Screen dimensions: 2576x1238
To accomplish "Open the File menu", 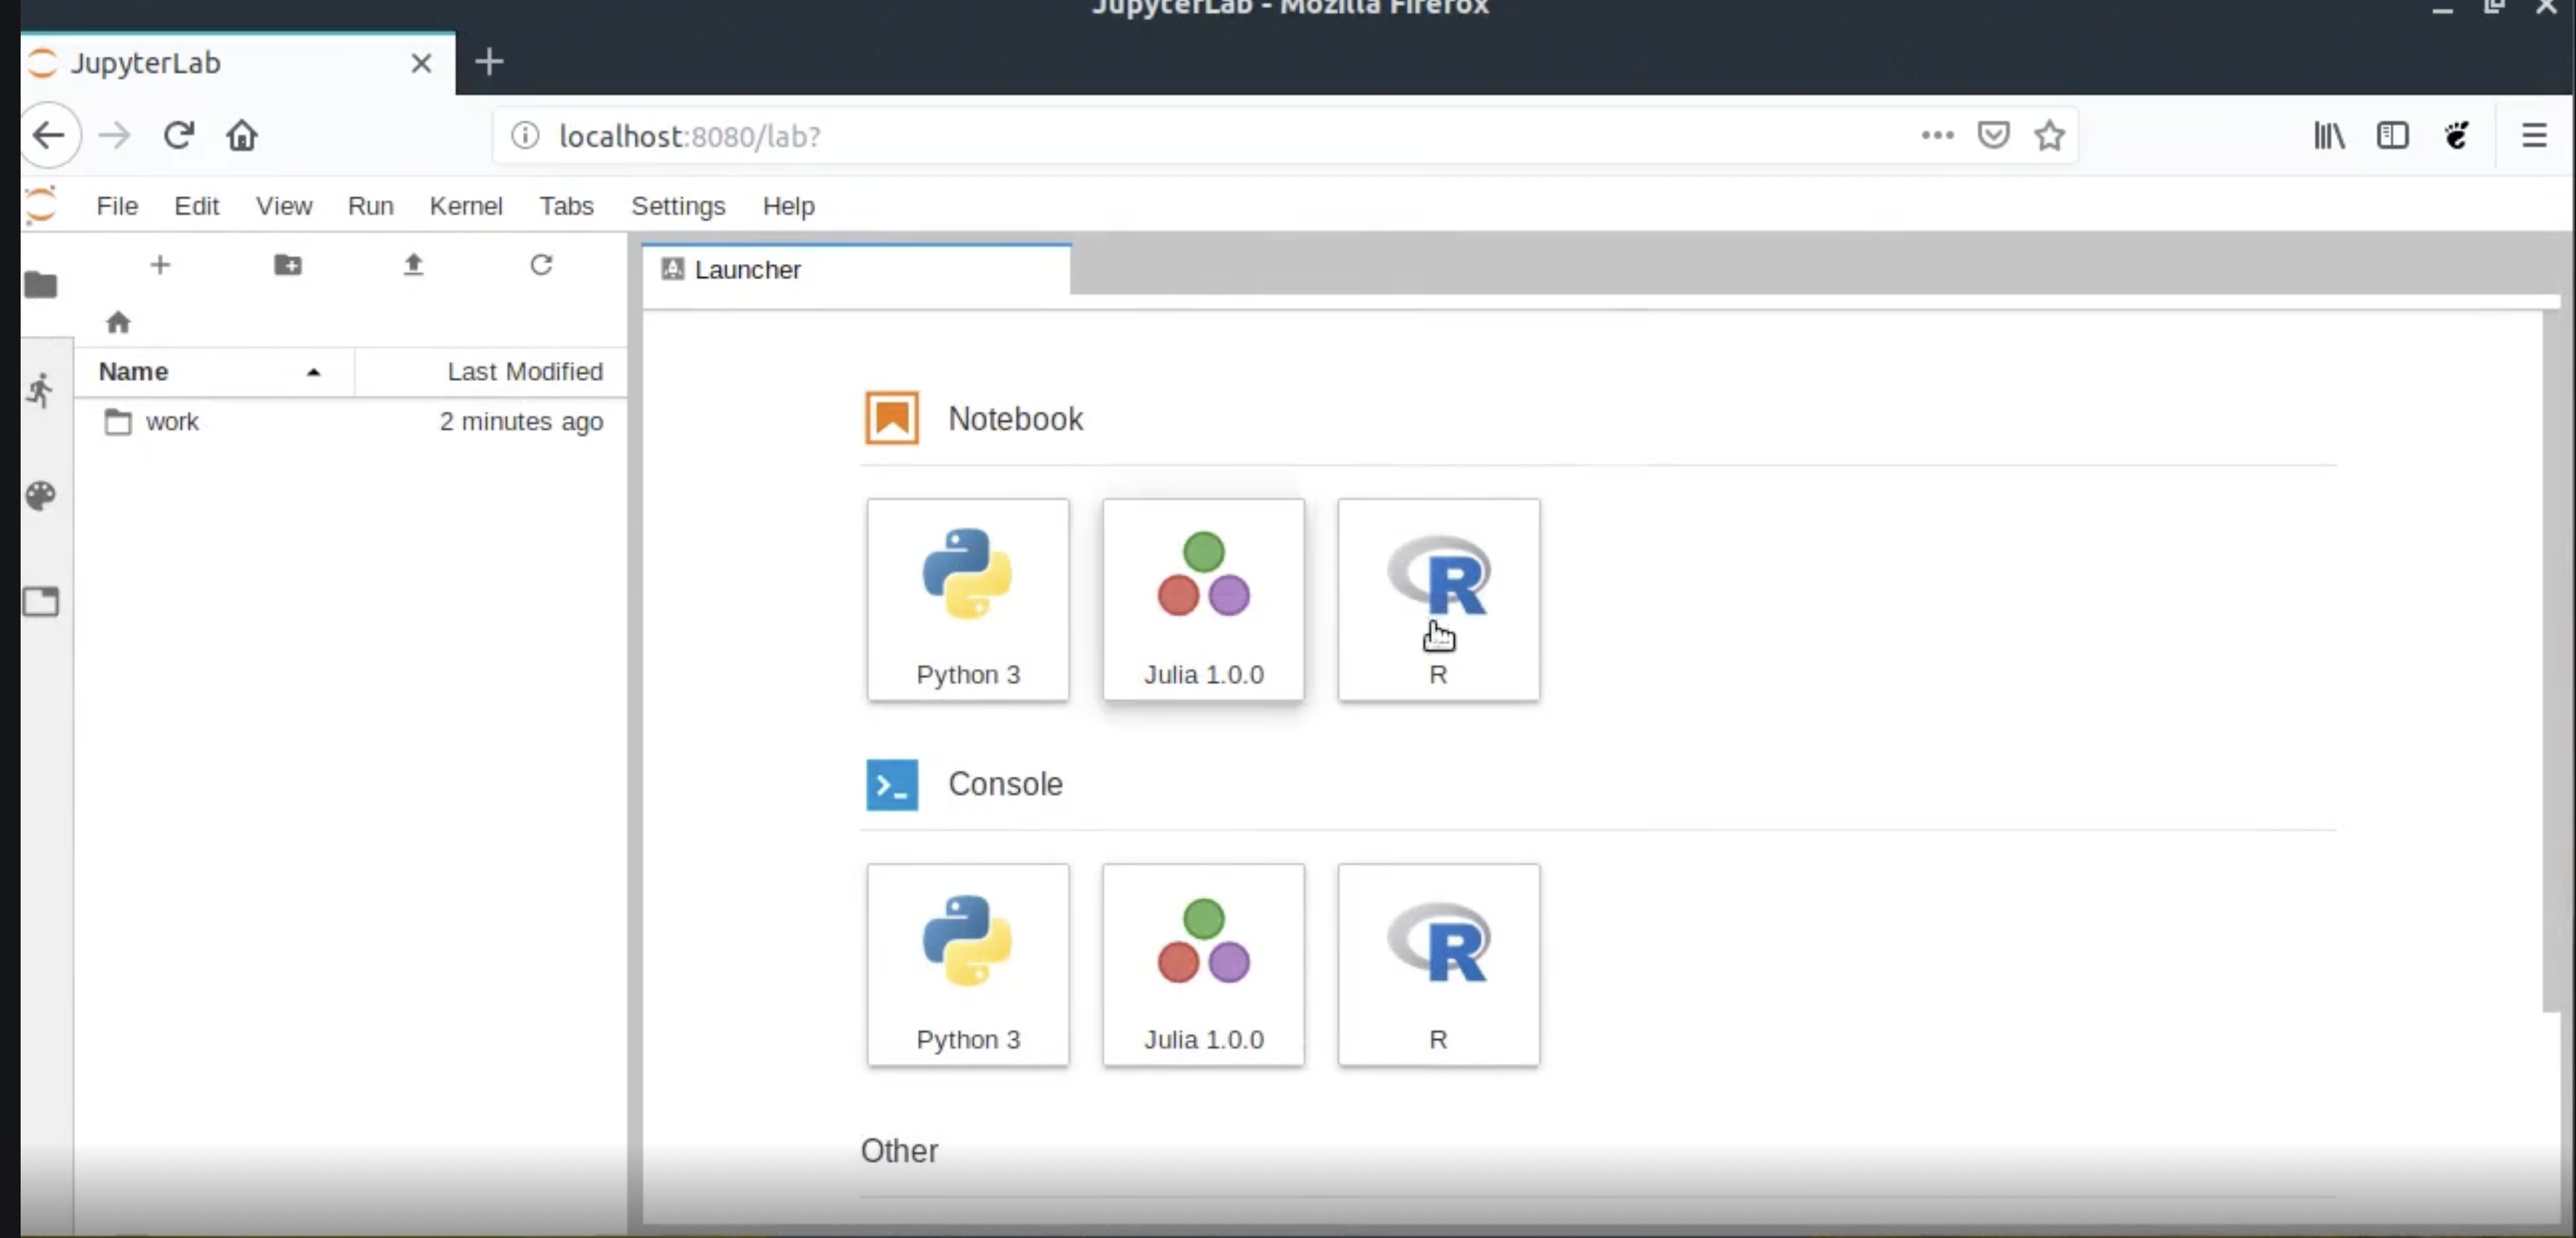I will (117, 205).
